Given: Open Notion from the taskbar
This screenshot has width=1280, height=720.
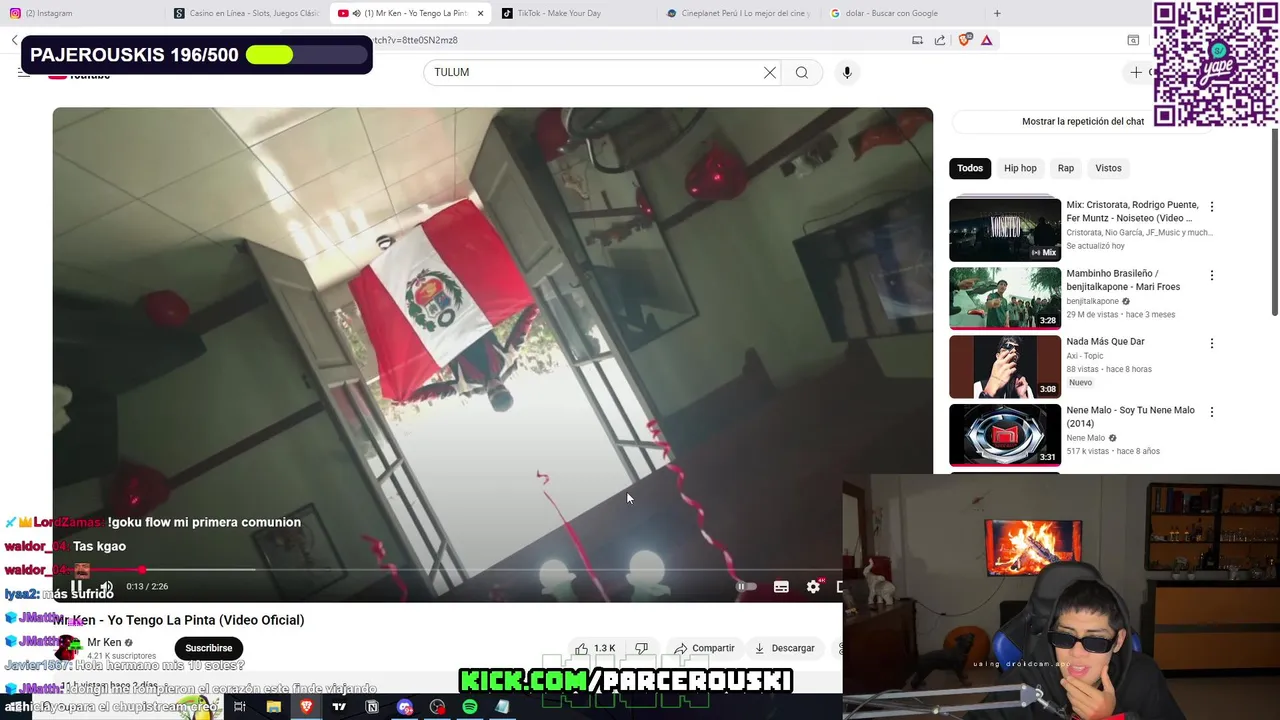Looking at the screenshot, I should click(372, 707).
